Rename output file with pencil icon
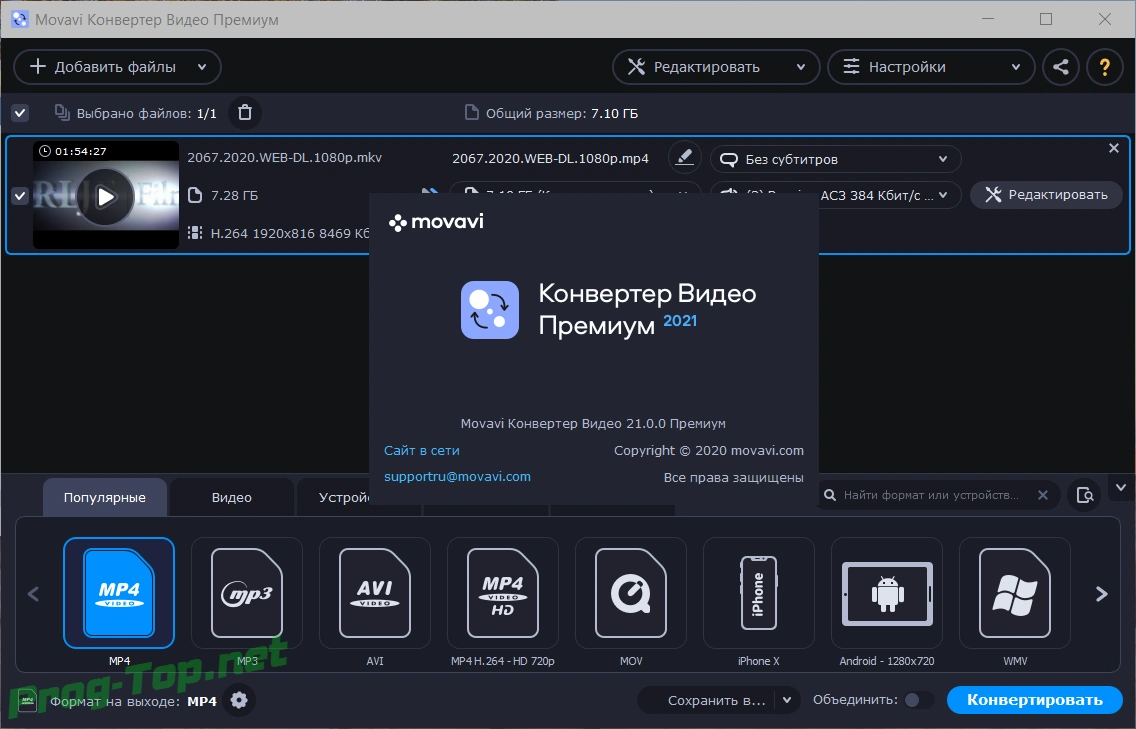 [684, 158]
